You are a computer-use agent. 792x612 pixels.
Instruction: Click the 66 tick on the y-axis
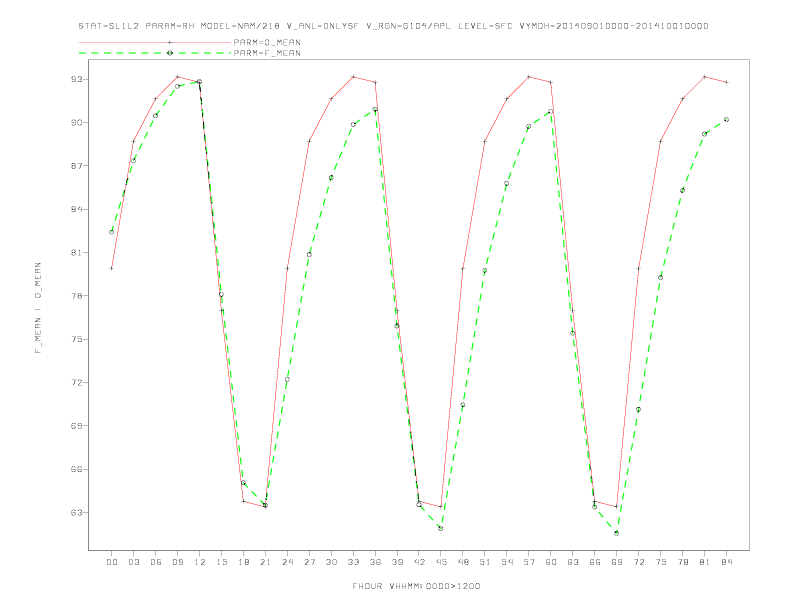click(76, 469)
